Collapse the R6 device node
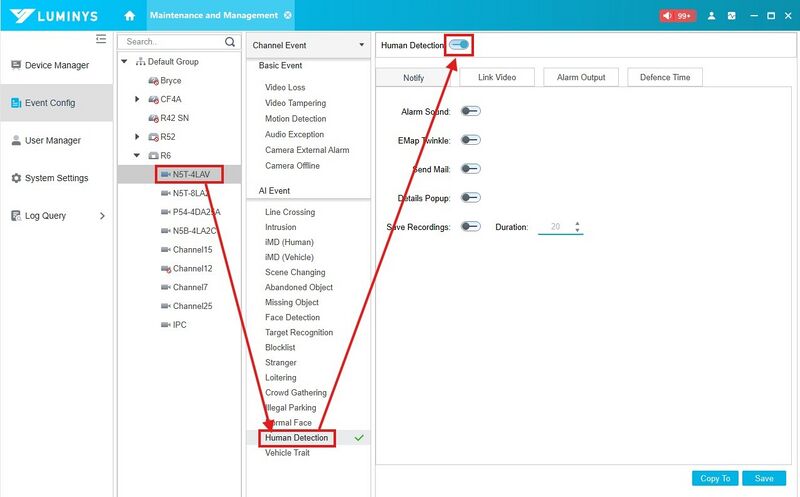The width and height of the screenshot is (800, 497). 137,155
